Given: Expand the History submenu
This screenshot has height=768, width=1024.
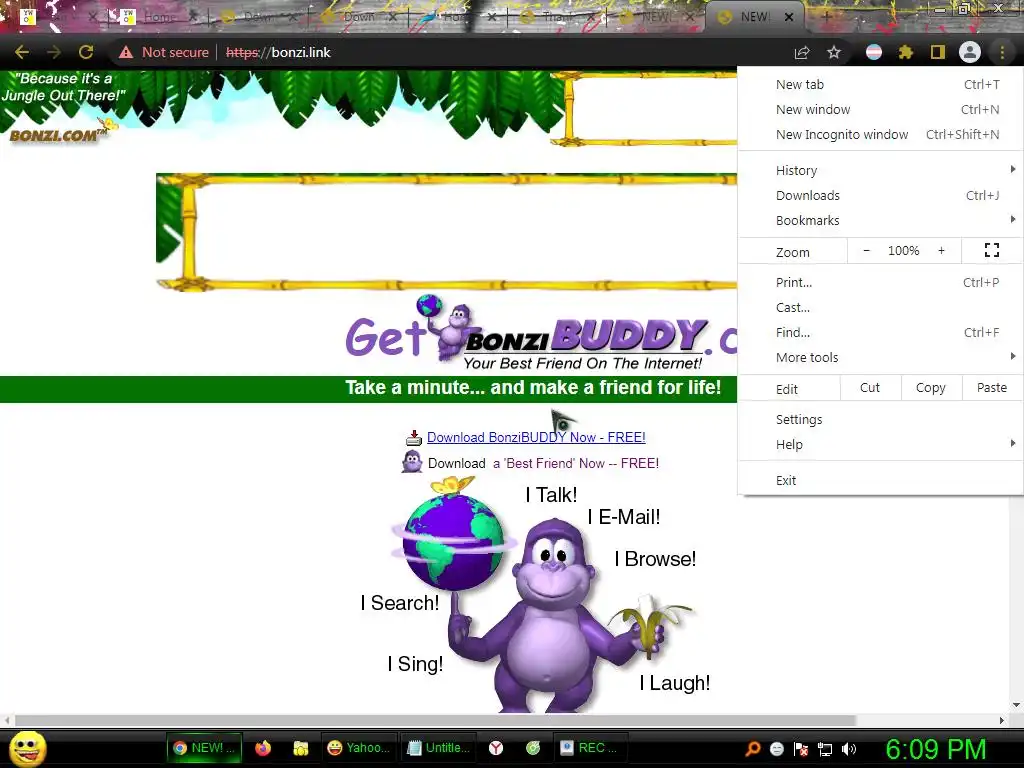Looking at the screenshot, I should pyautogui.click(x=881, y=170).
